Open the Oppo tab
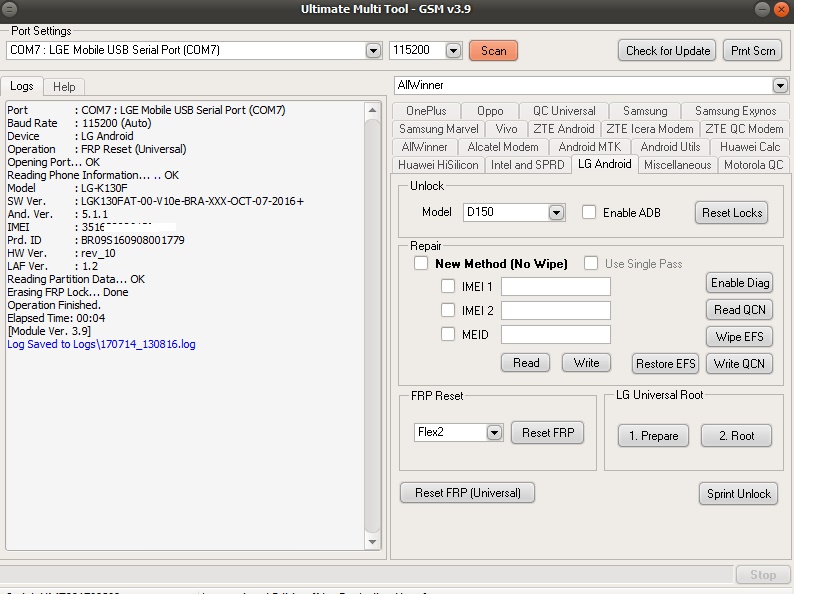The width and height of the screenshot is (819, 594). coord(490,111)
